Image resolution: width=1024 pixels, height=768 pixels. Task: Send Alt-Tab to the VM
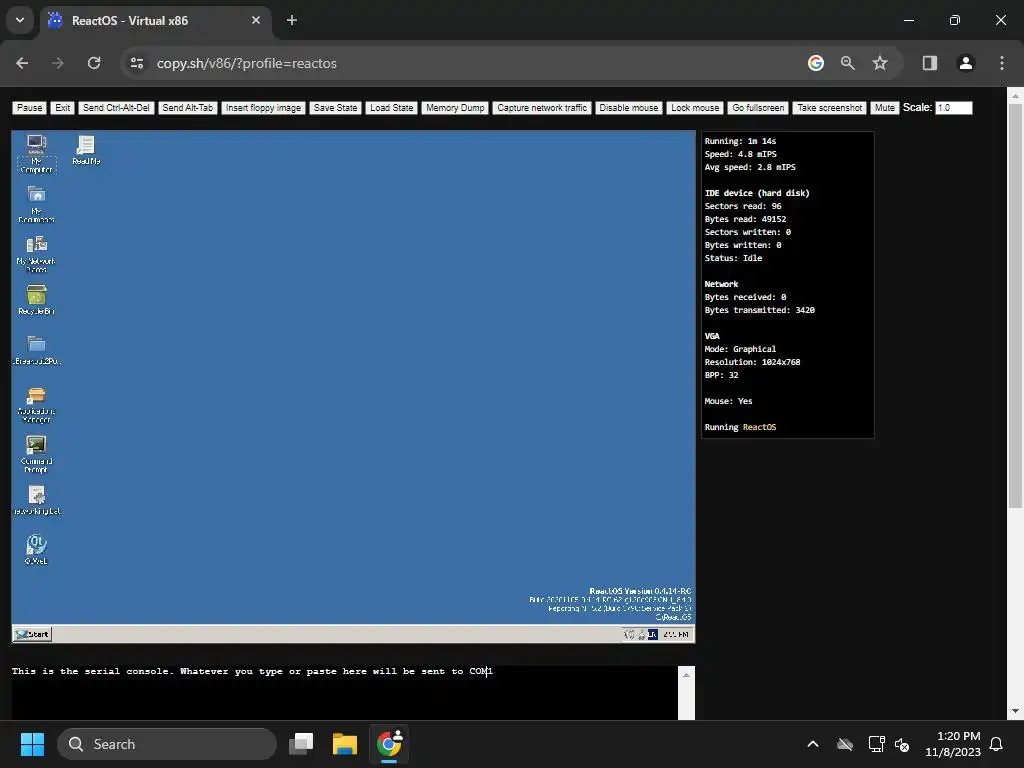187,108
